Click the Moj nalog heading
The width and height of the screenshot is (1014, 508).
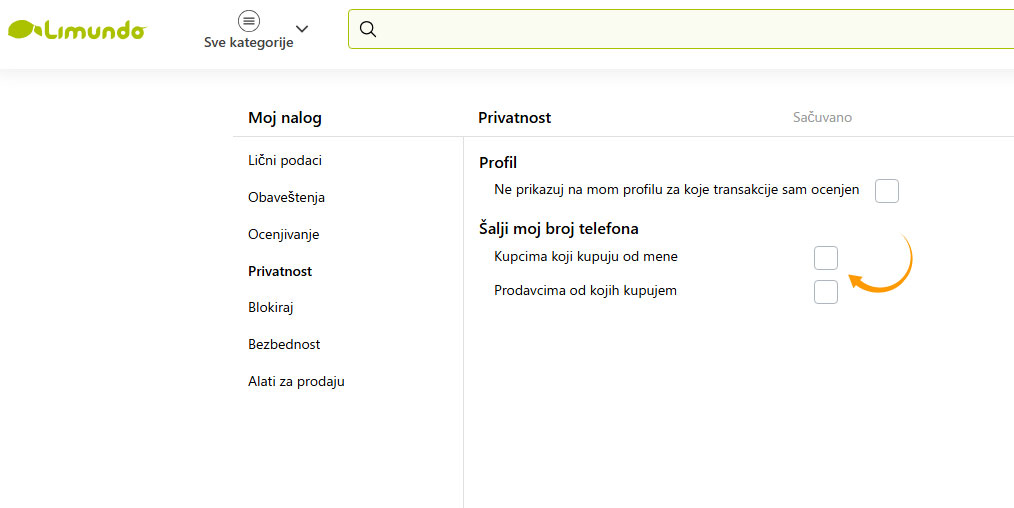point(285,118)
